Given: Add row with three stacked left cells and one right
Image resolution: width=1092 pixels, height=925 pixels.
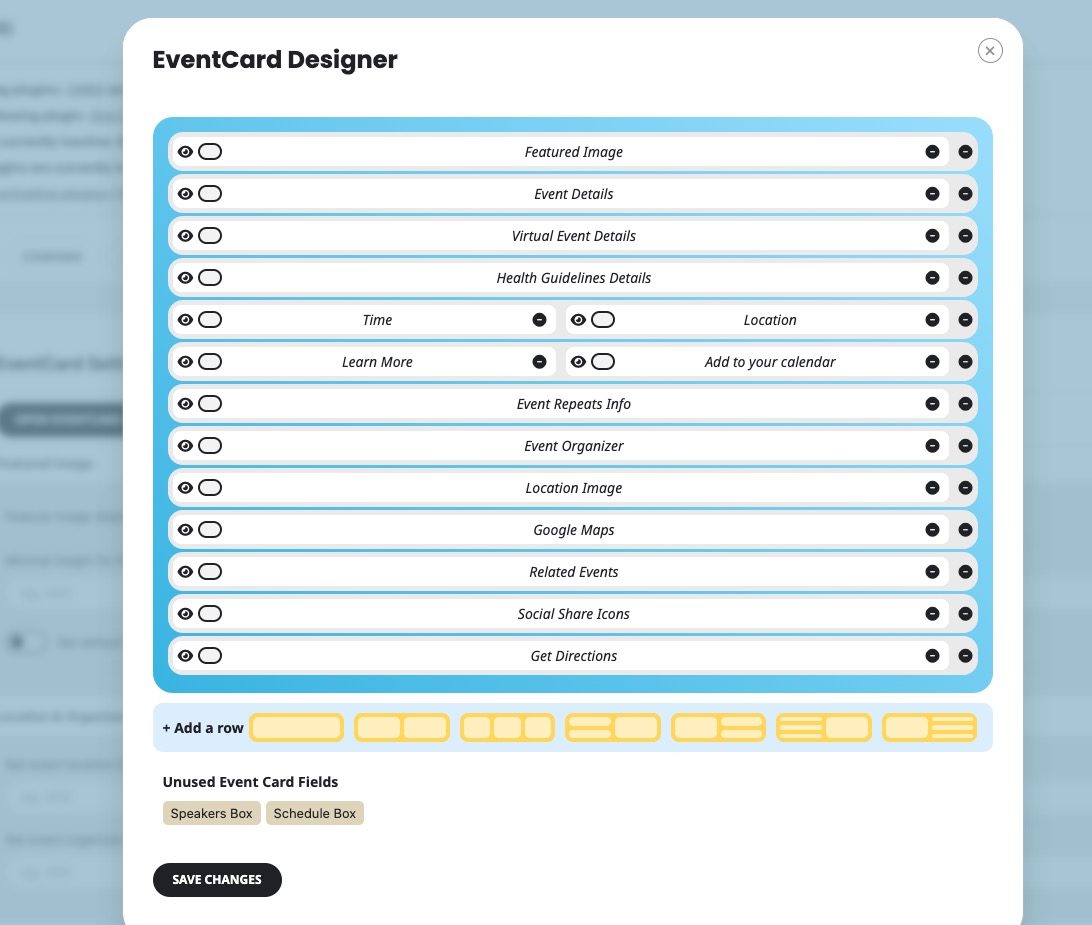Looking at the screenshot, I should pyautogui.click(x=824, y=728).
